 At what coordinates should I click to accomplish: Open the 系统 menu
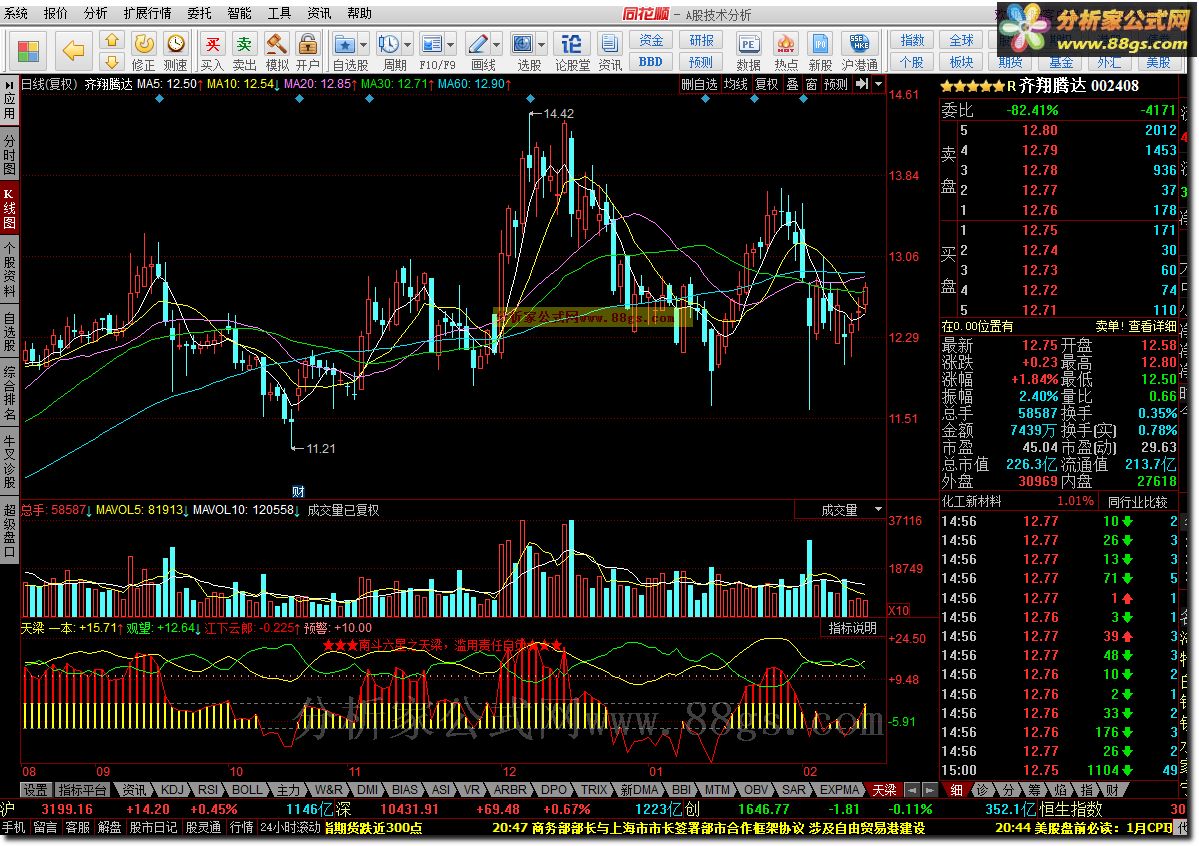(15, 13)
